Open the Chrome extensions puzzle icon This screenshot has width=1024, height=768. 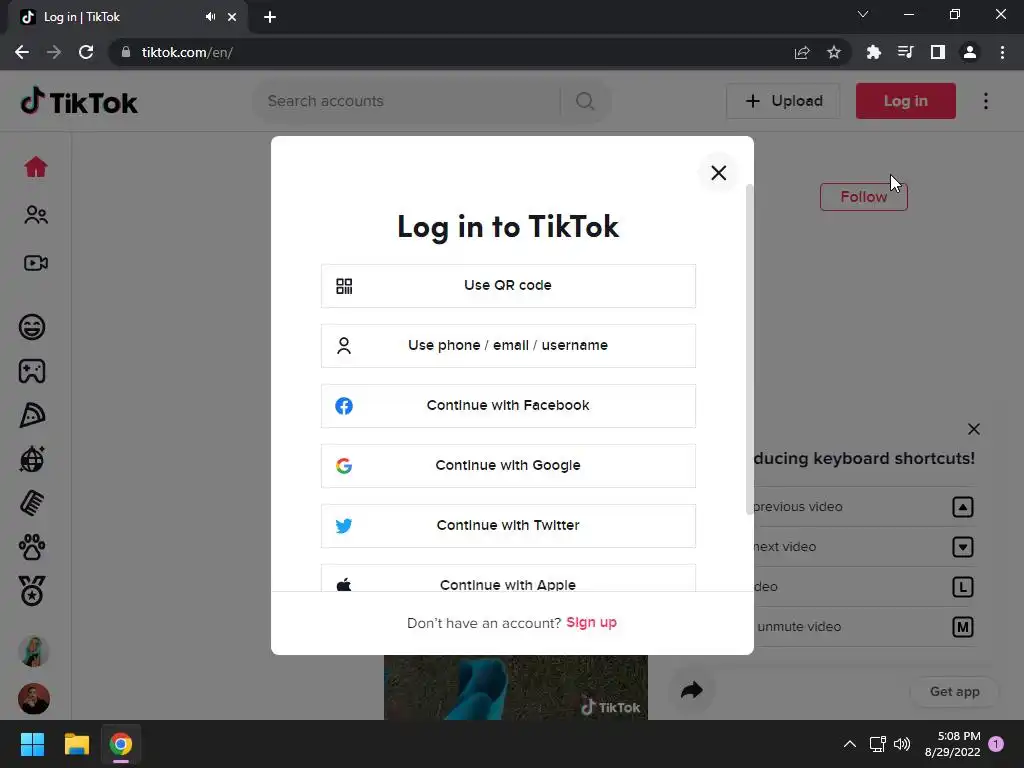(873, 52)
